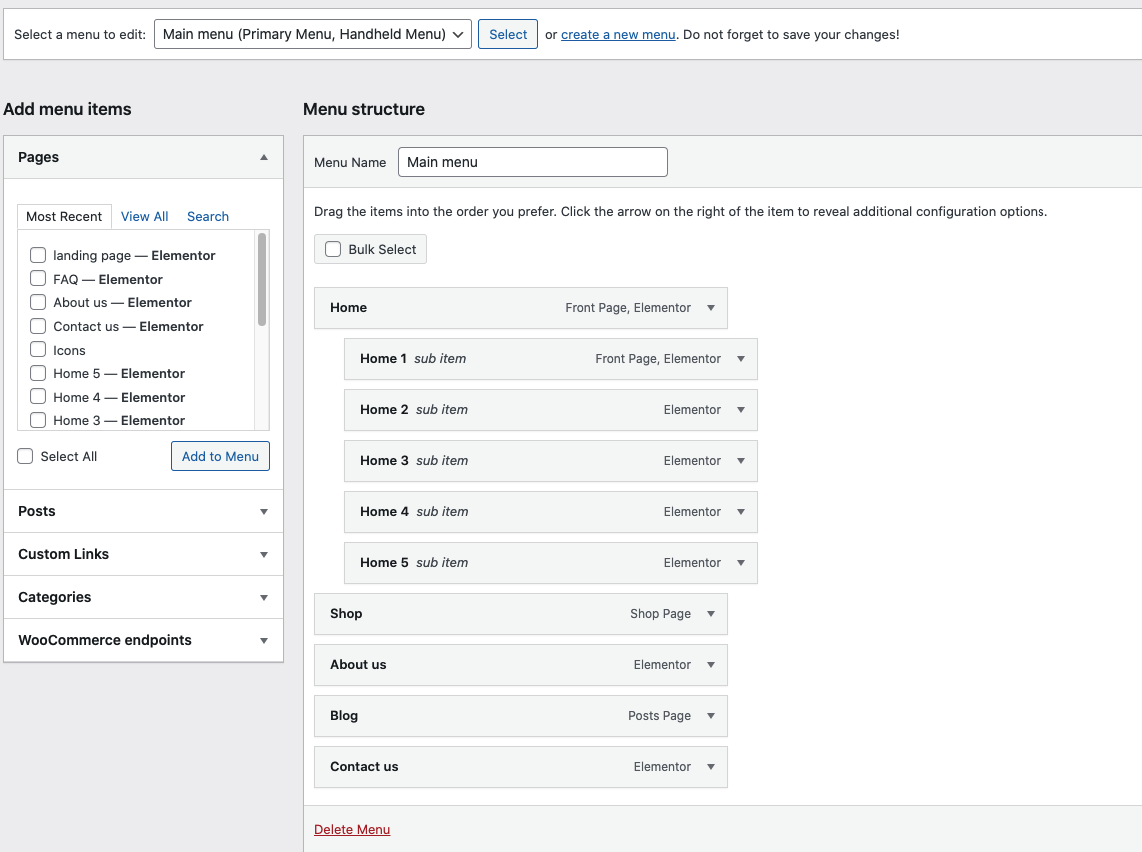Check the FAQ — Elementor page checkbox

38,279
